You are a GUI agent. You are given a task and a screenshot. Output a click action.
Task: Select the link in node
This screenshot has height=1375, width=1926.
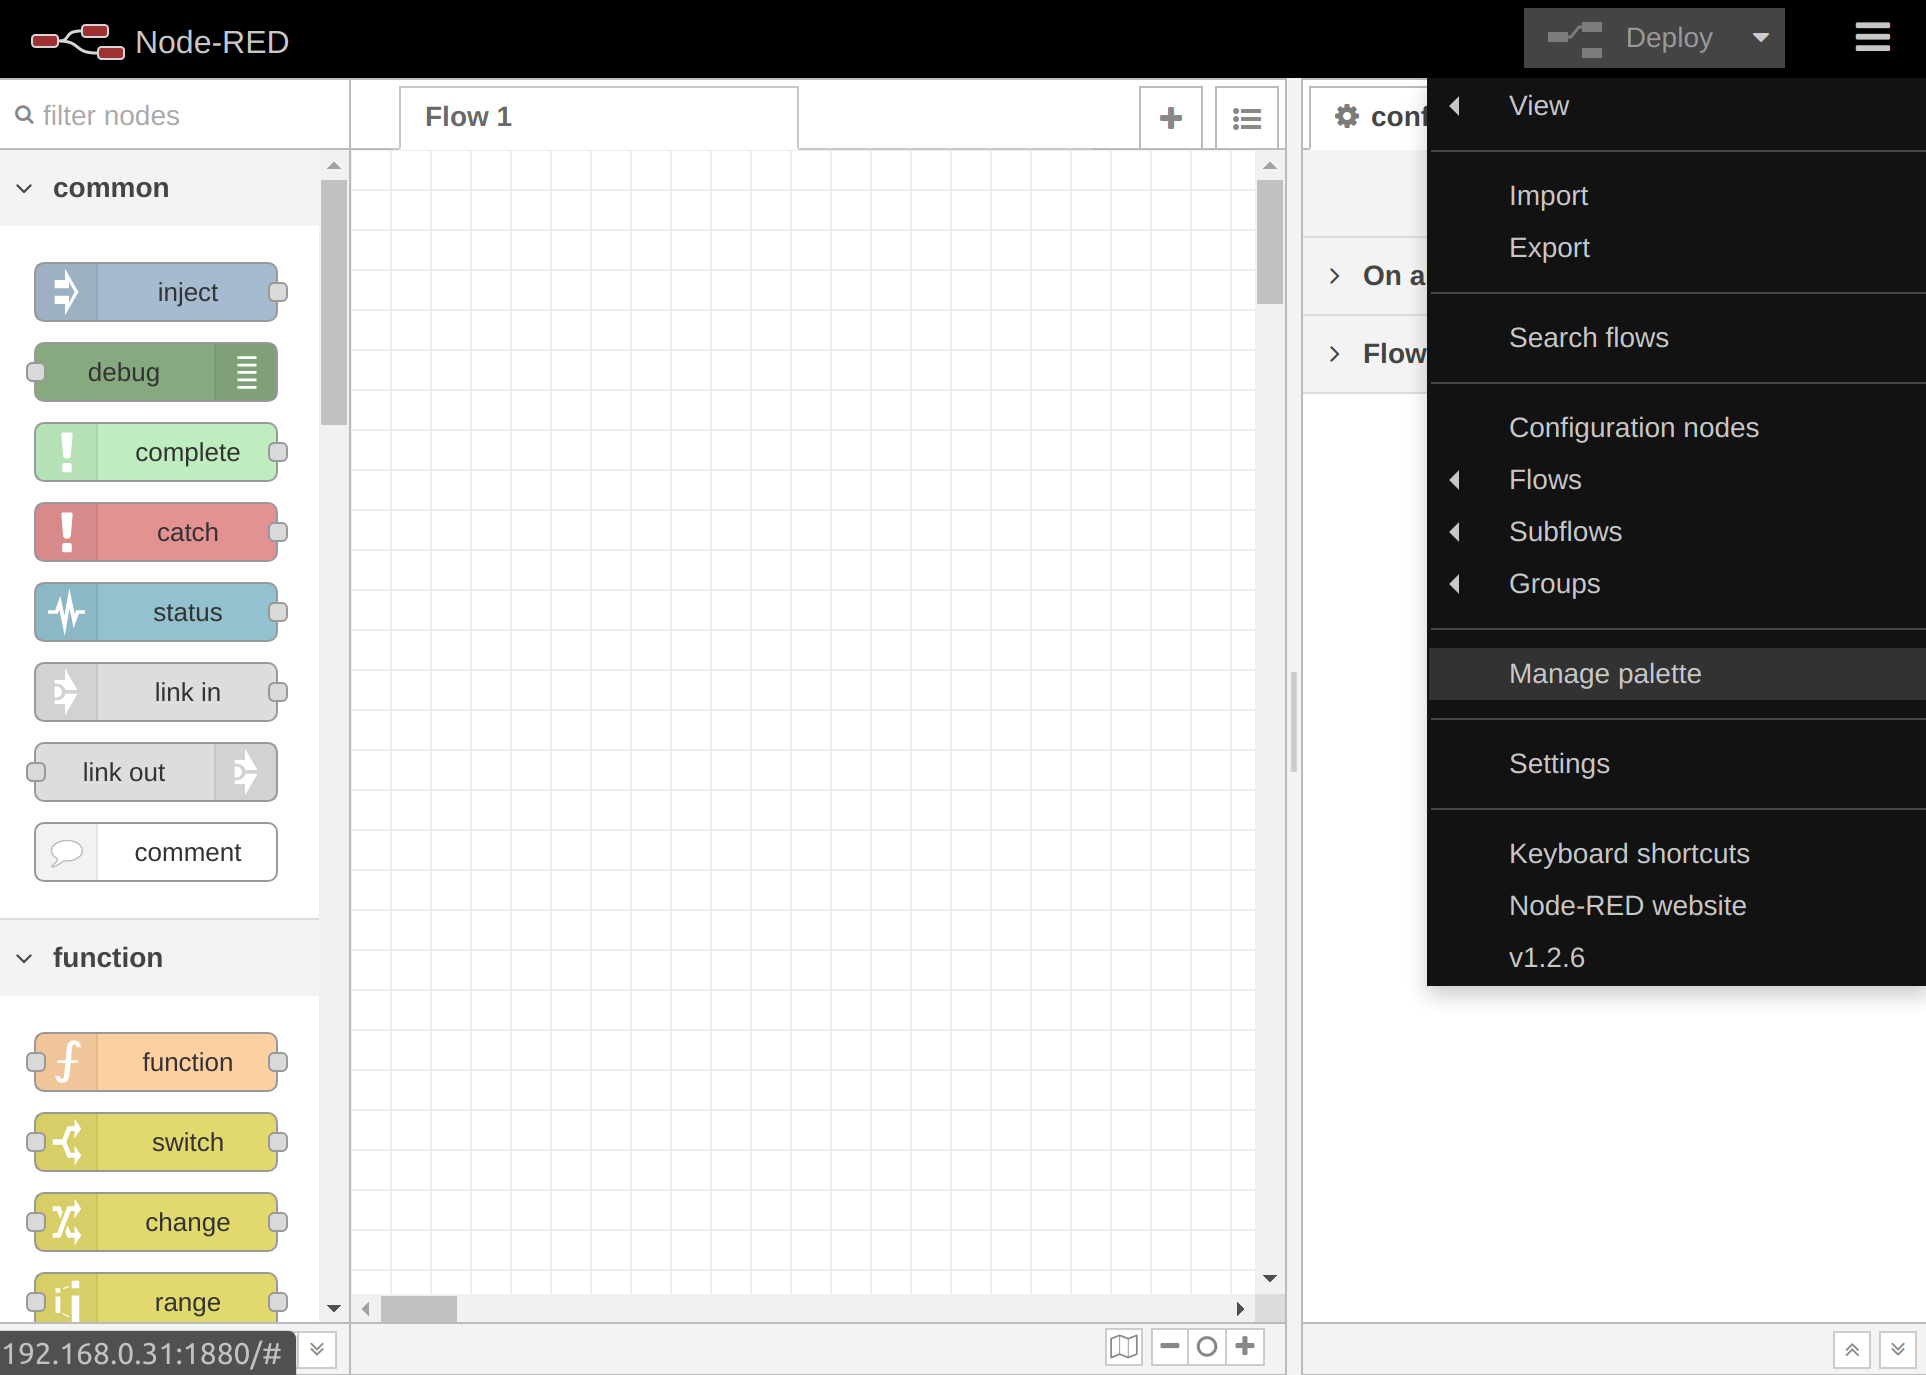point(156,692)
